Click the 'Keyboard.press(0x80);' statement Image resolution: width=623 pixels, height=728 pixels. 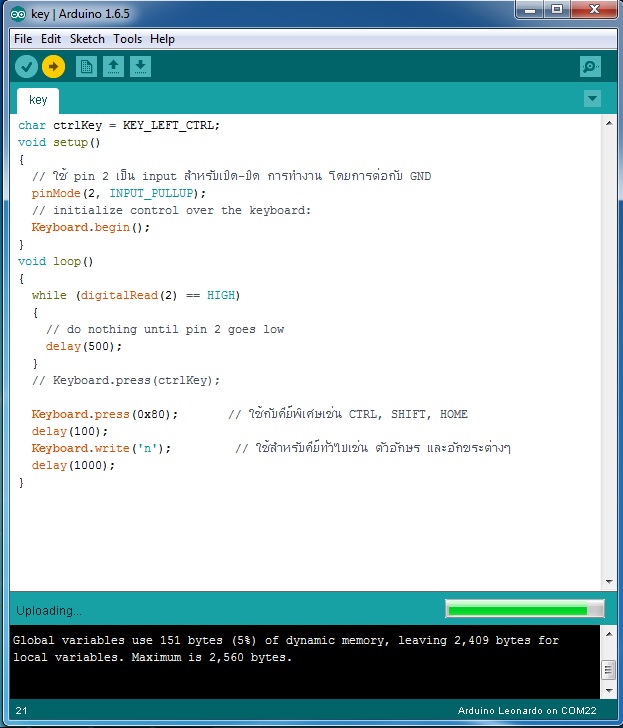point(104,414)
